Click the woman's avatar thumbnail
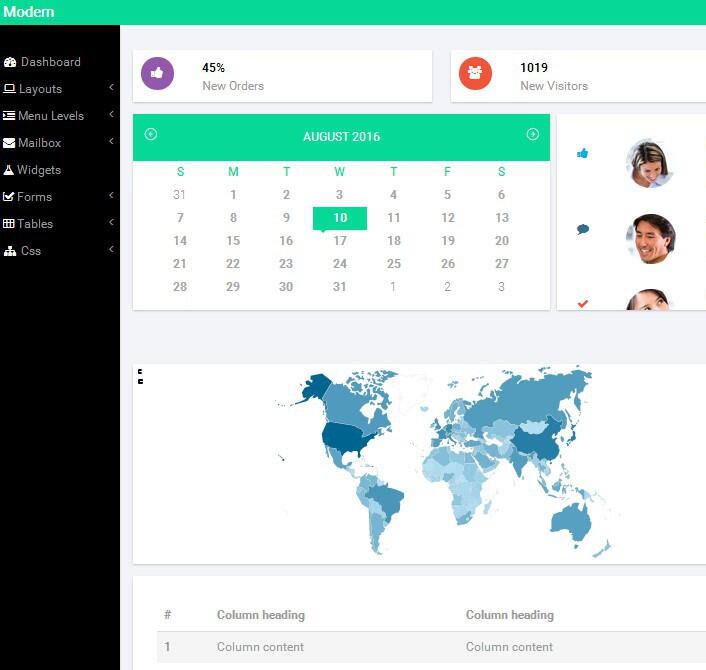 [x=650, y=163]
